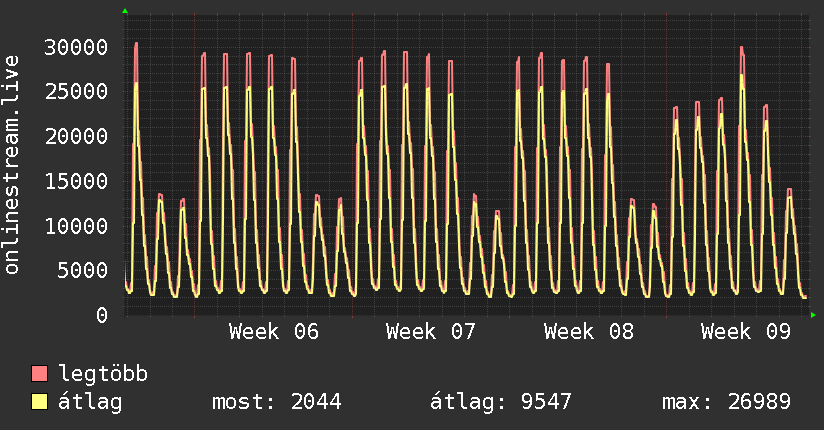Click the red legtöbb legend swatch

tap(40, 374)
